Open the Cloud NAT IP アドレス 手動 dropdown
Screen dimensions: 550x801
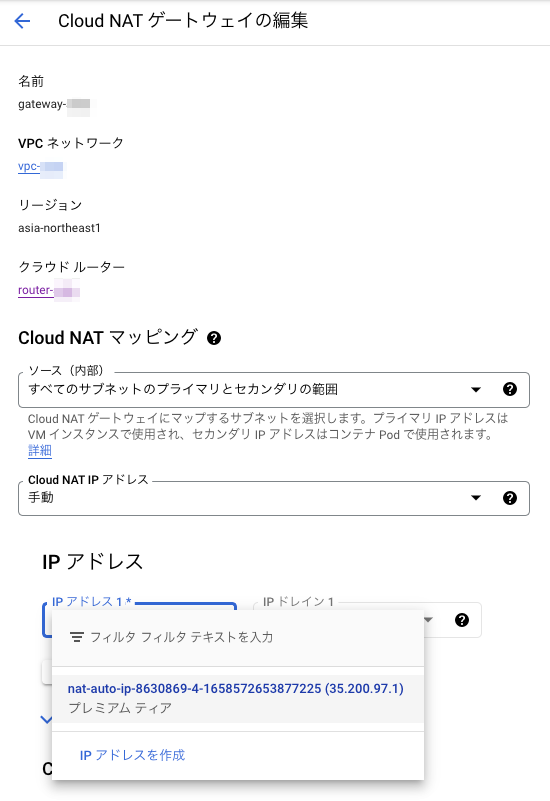click(x=274, y=498)
